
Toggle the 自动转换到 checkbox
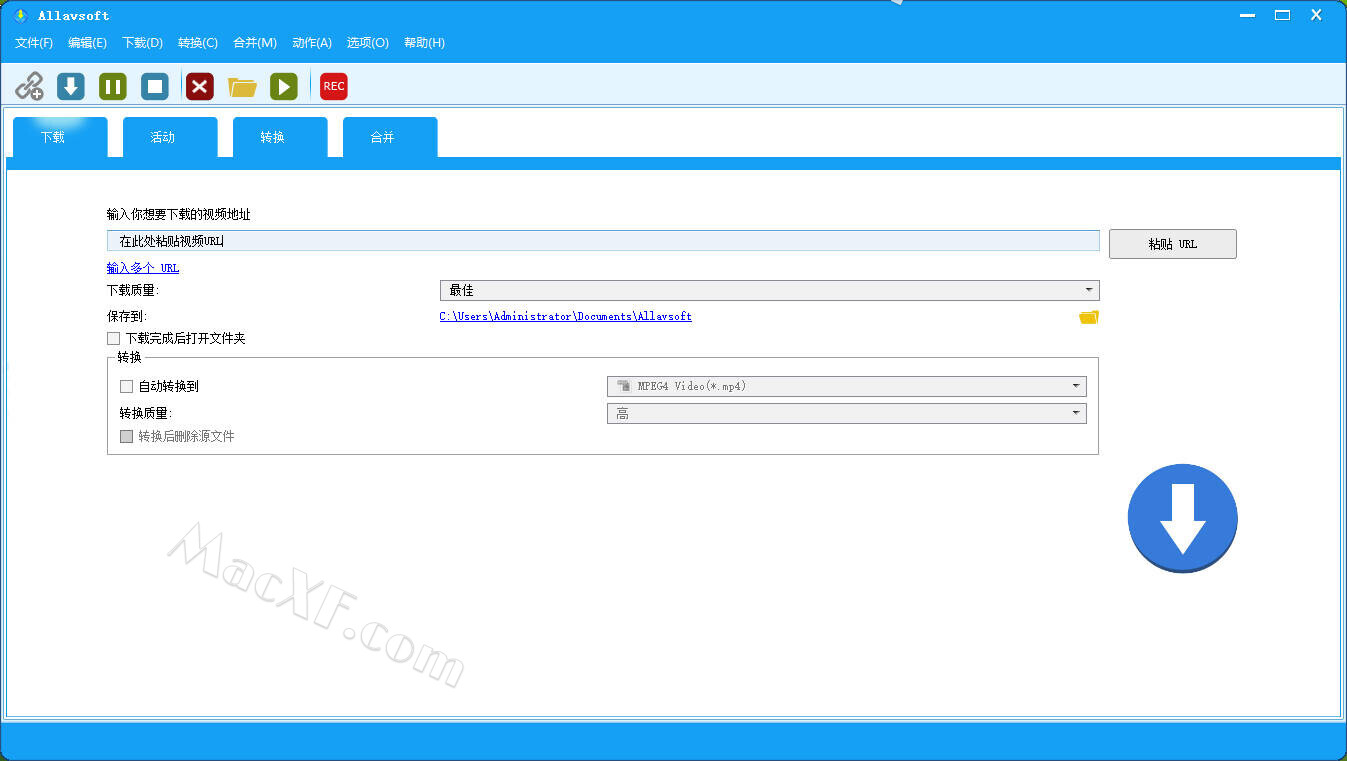click(126, 386)
